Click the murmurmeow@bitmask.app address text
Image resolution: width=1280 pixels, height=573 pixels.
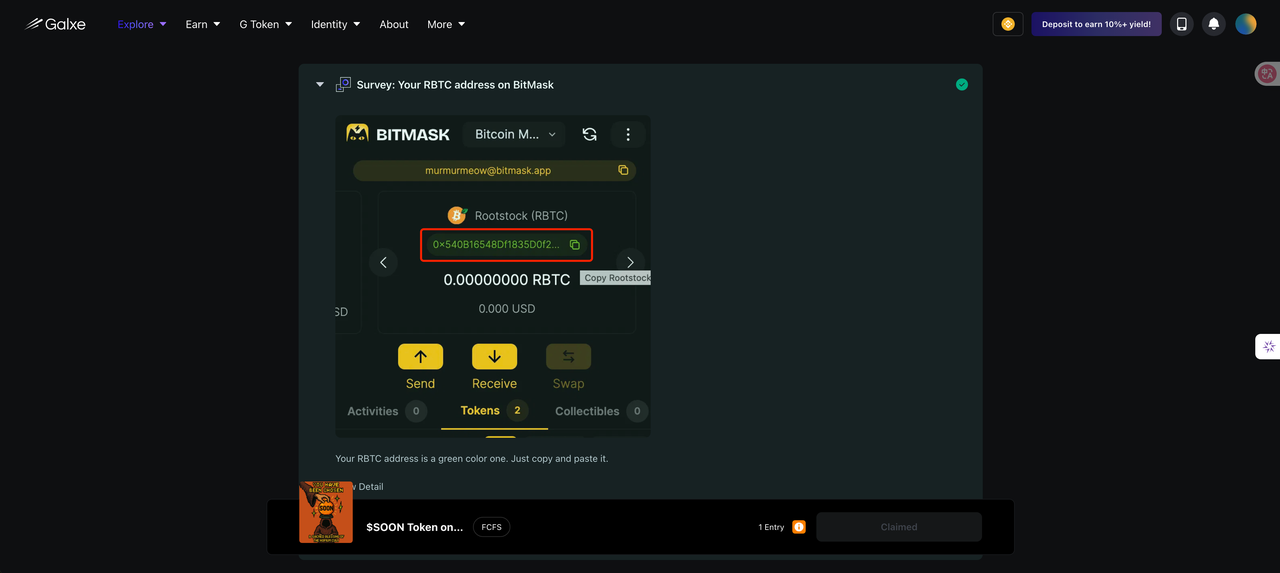488,171
